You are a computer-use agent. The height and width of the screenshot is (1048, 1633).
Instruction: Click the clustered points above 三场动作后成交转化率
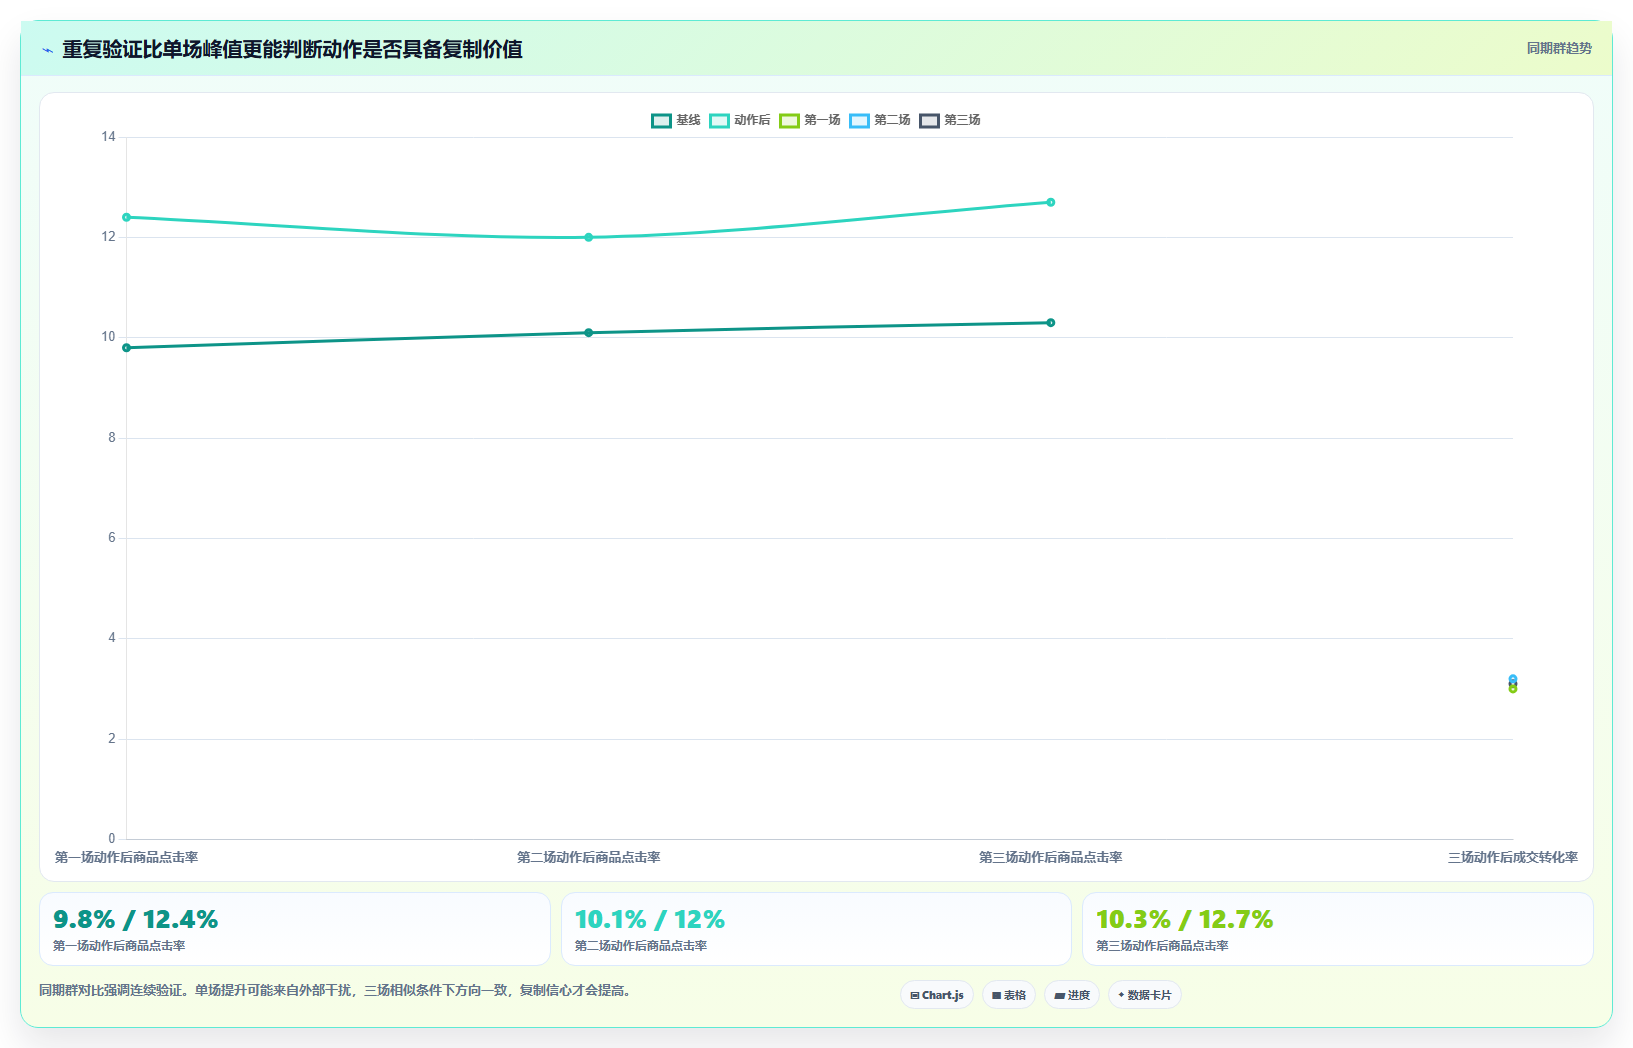[1513, 684]
